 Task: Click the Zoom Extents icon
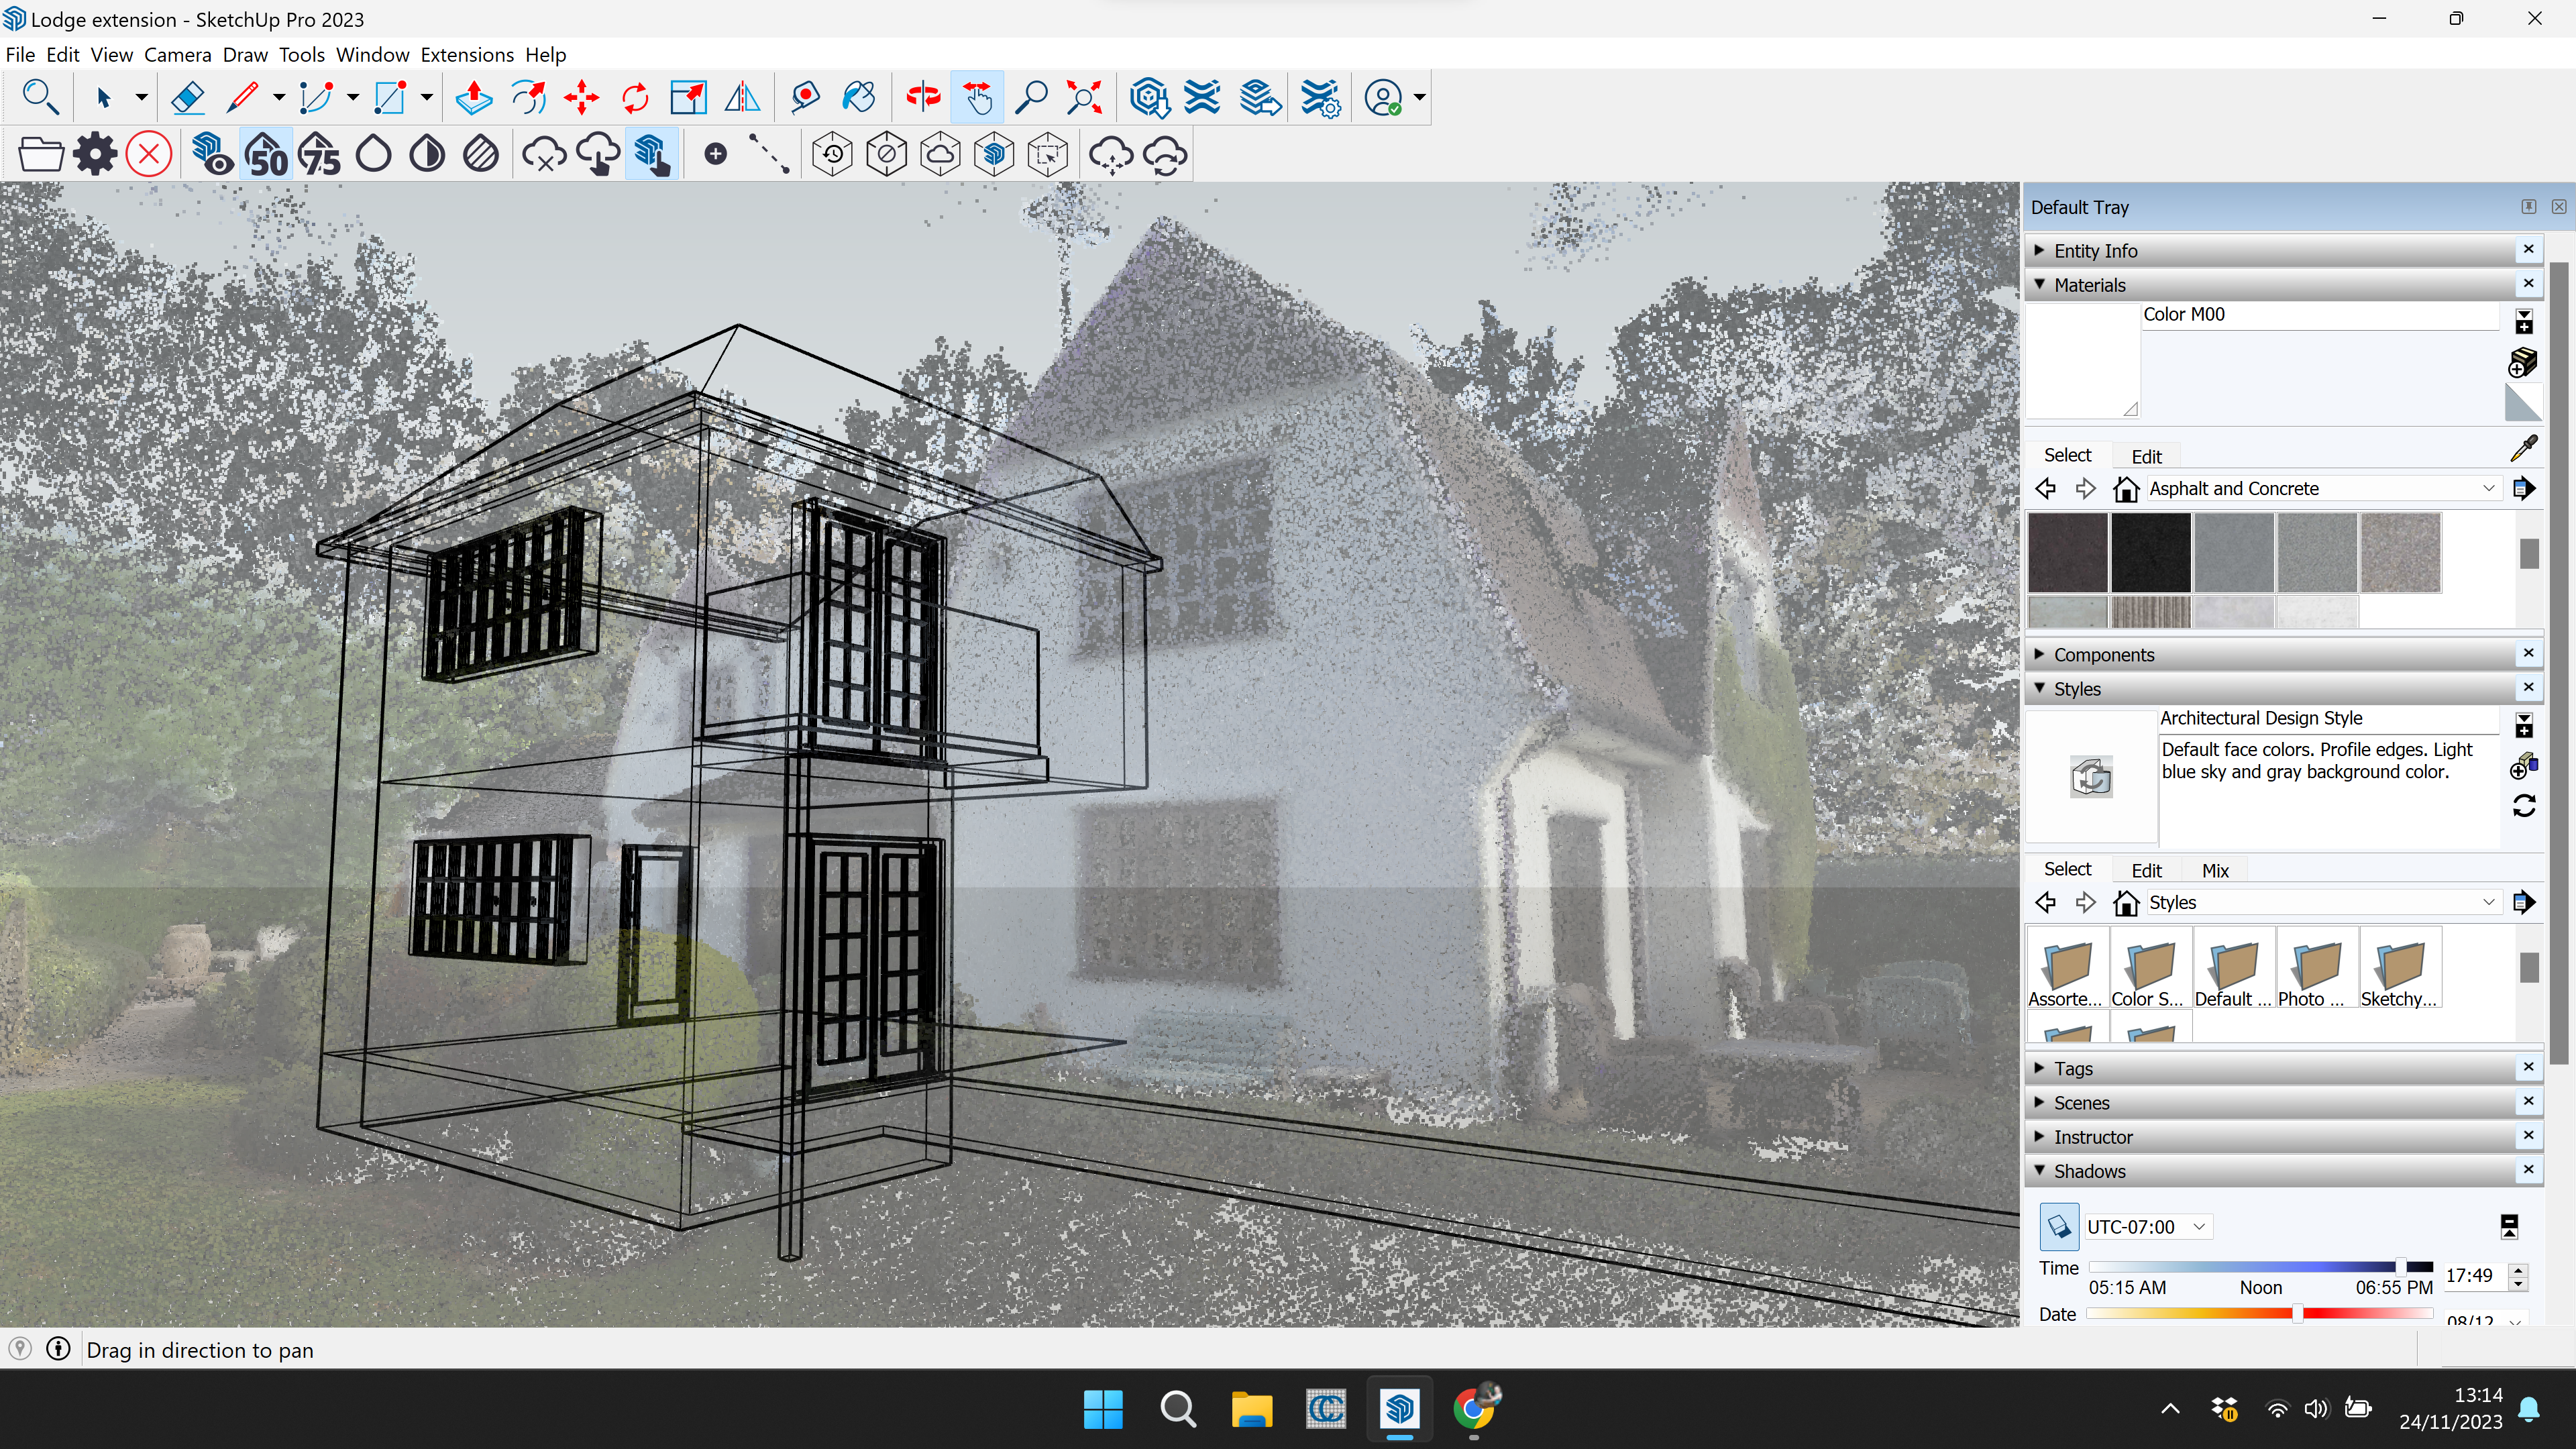pyautogui.click(x=1084, y=98)
